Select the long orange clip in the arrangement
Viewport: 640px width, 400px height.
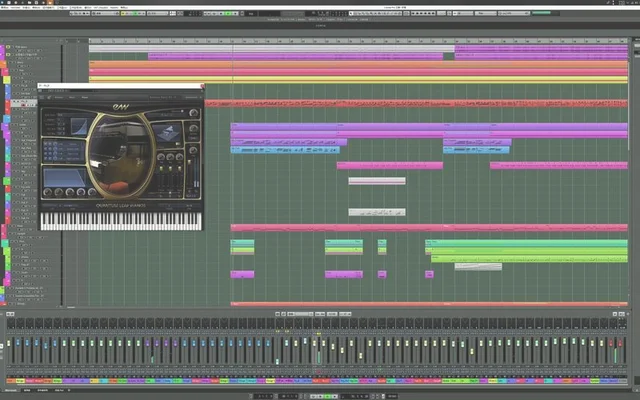coord(358,64)
